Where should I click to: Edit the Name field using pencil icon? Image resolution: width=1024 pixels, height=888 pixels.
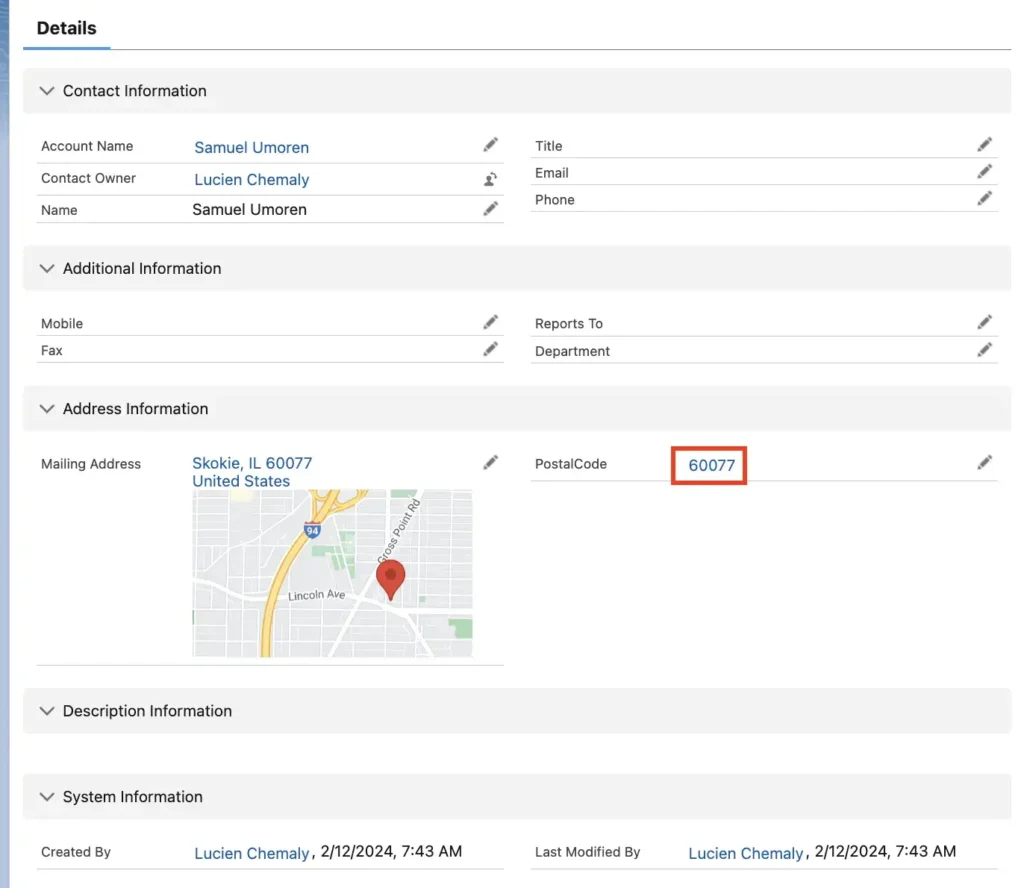click(x=490, y=209)
